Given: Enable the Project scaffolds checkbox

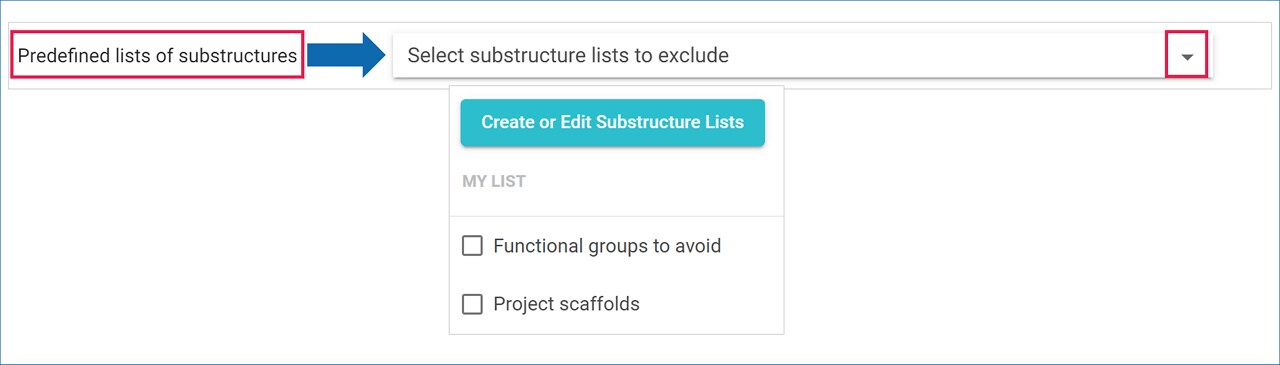Looking at the screenshot, I should coord(472,304).
